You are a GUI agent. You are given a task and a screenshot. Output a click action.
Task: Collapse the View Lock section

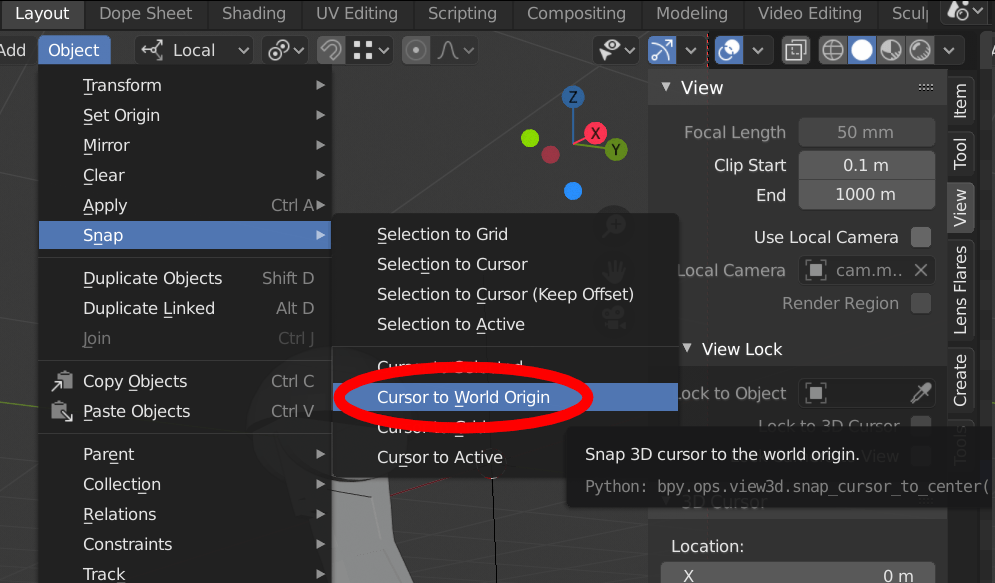click(x=687, y=348)
